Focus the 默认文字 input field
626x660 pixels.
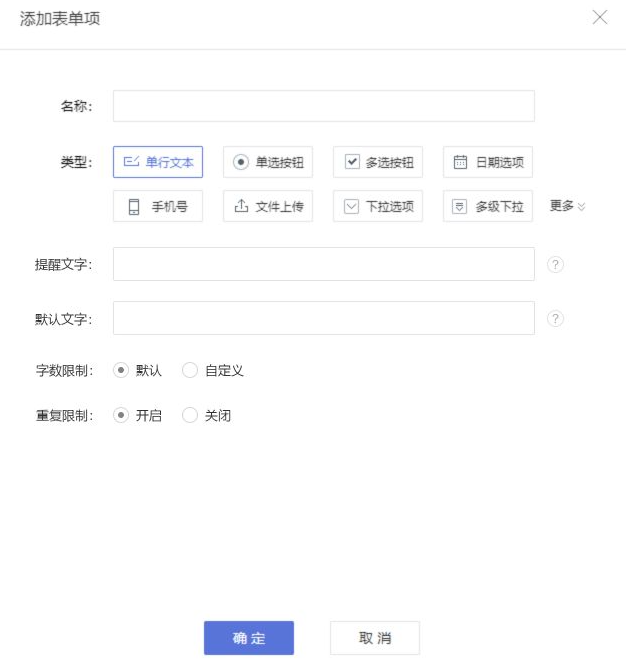(x=324, y=318)
